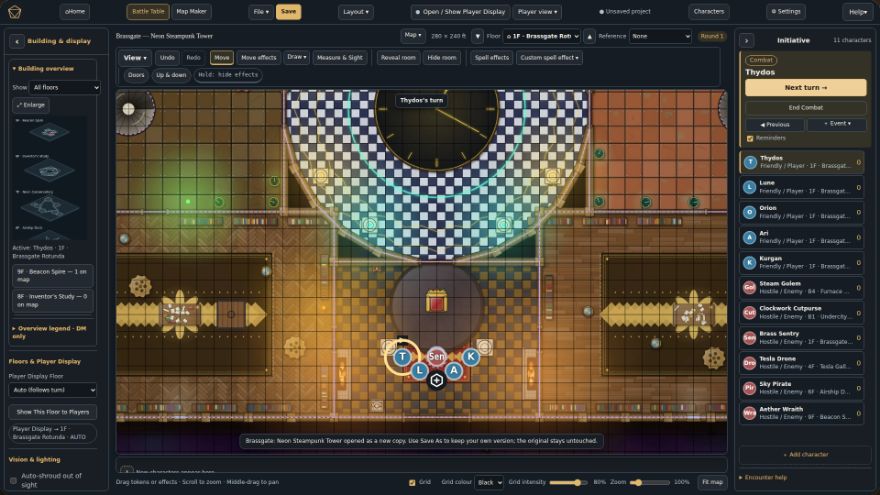
Task: Click Next turn button
Action: pos(805,88)
